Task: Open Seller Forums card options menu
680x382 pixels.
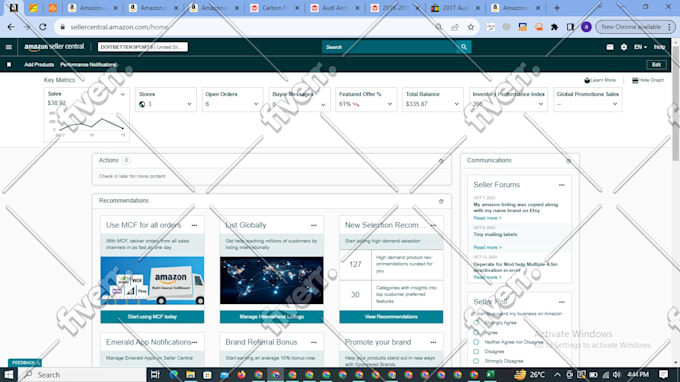Action: [562, 185]
